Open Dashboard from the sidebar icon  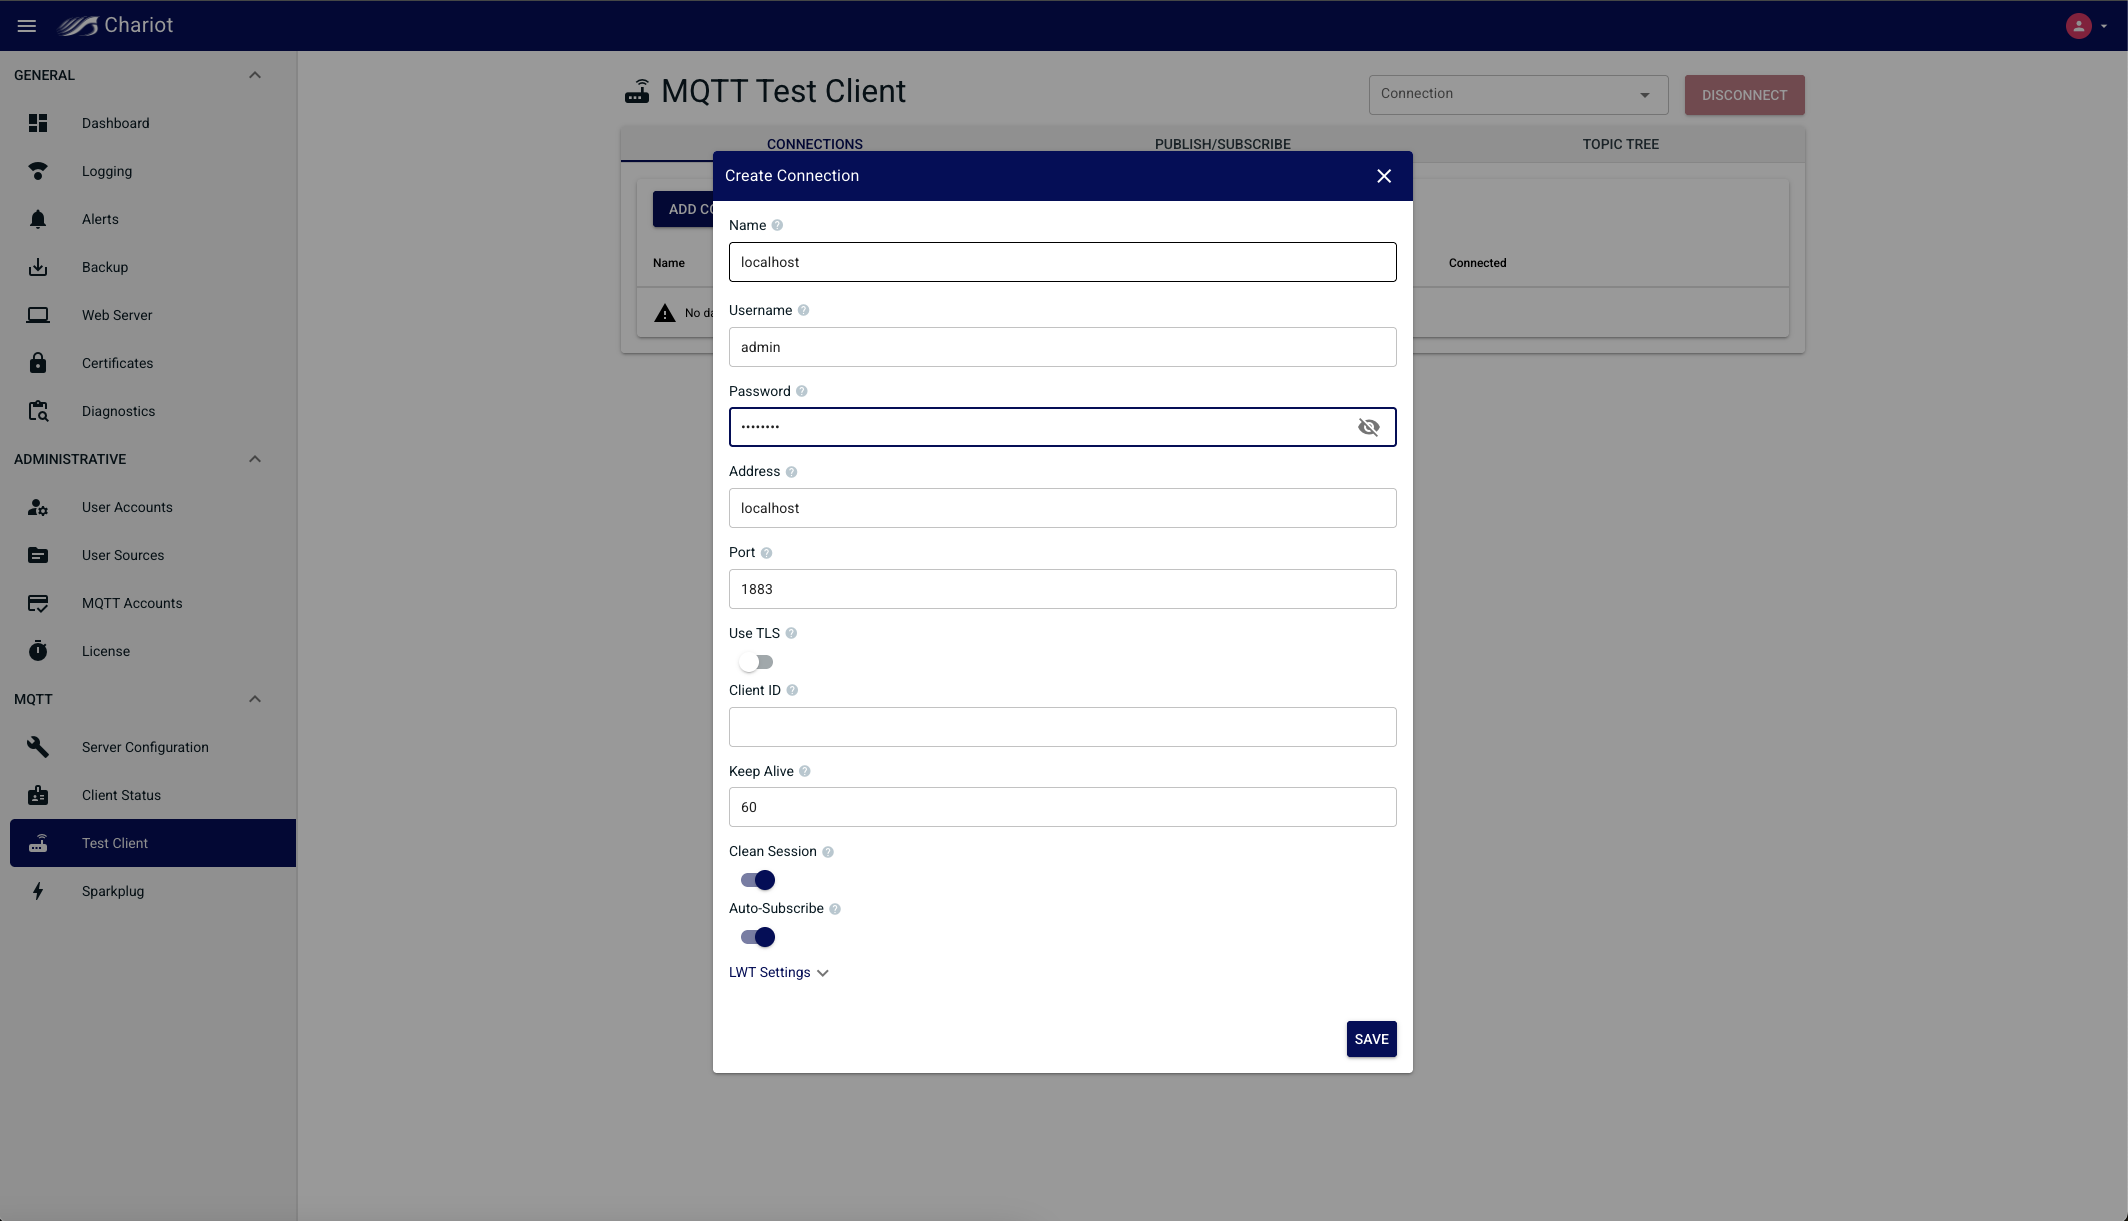tap(38, 123)
